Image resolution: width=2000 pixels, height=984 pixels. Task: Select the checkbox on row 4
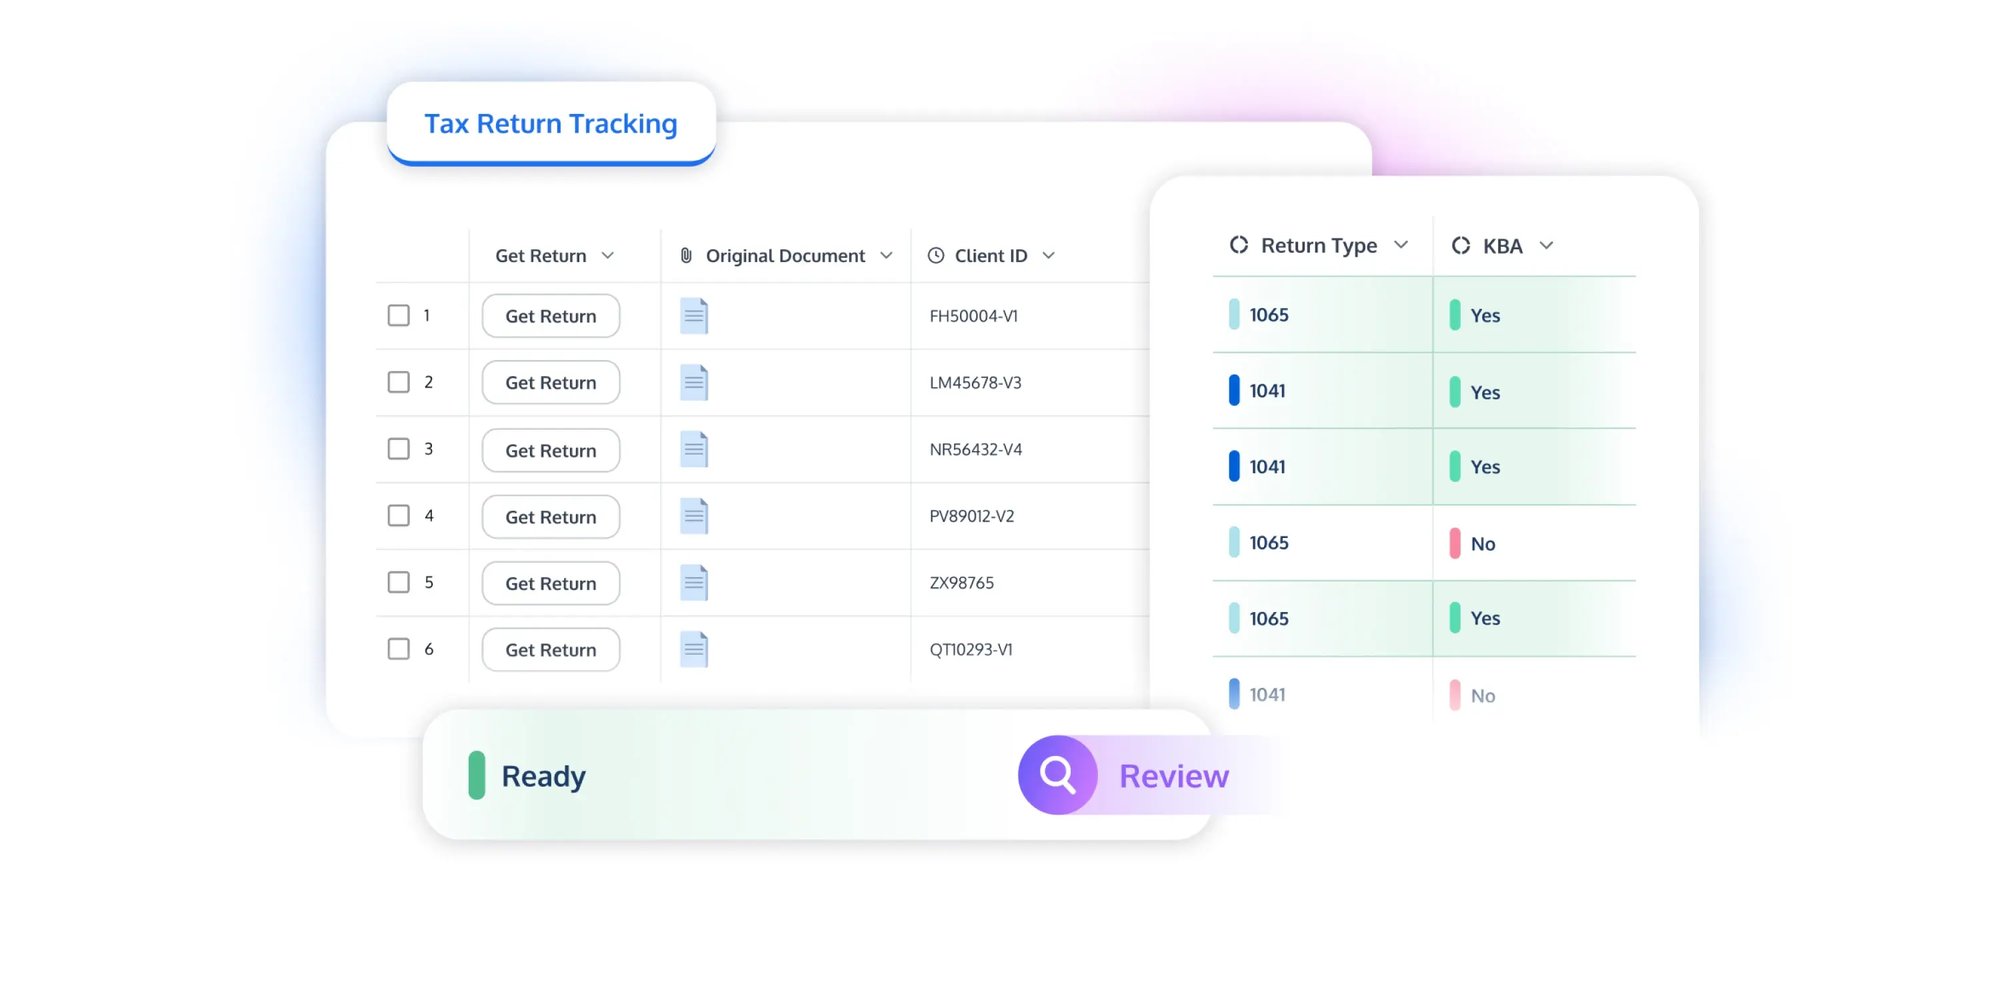(x=398, y=515)
